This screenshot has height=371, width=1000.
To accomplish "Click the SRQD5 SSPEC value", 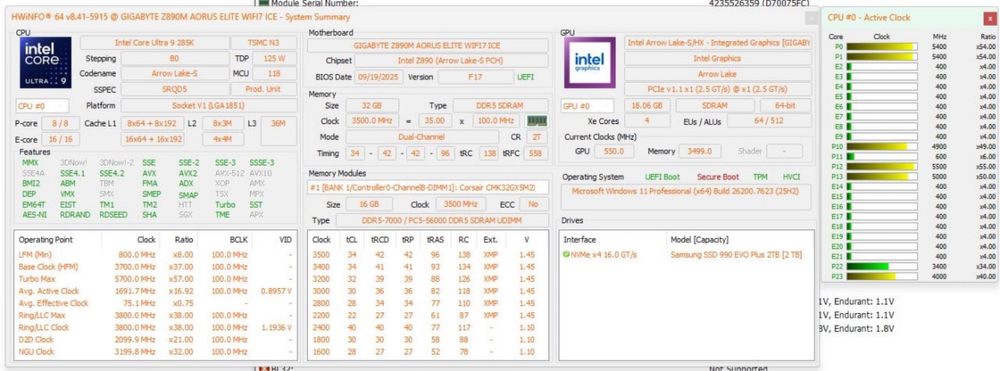I will pyautogui.click(x=175, y=89).
